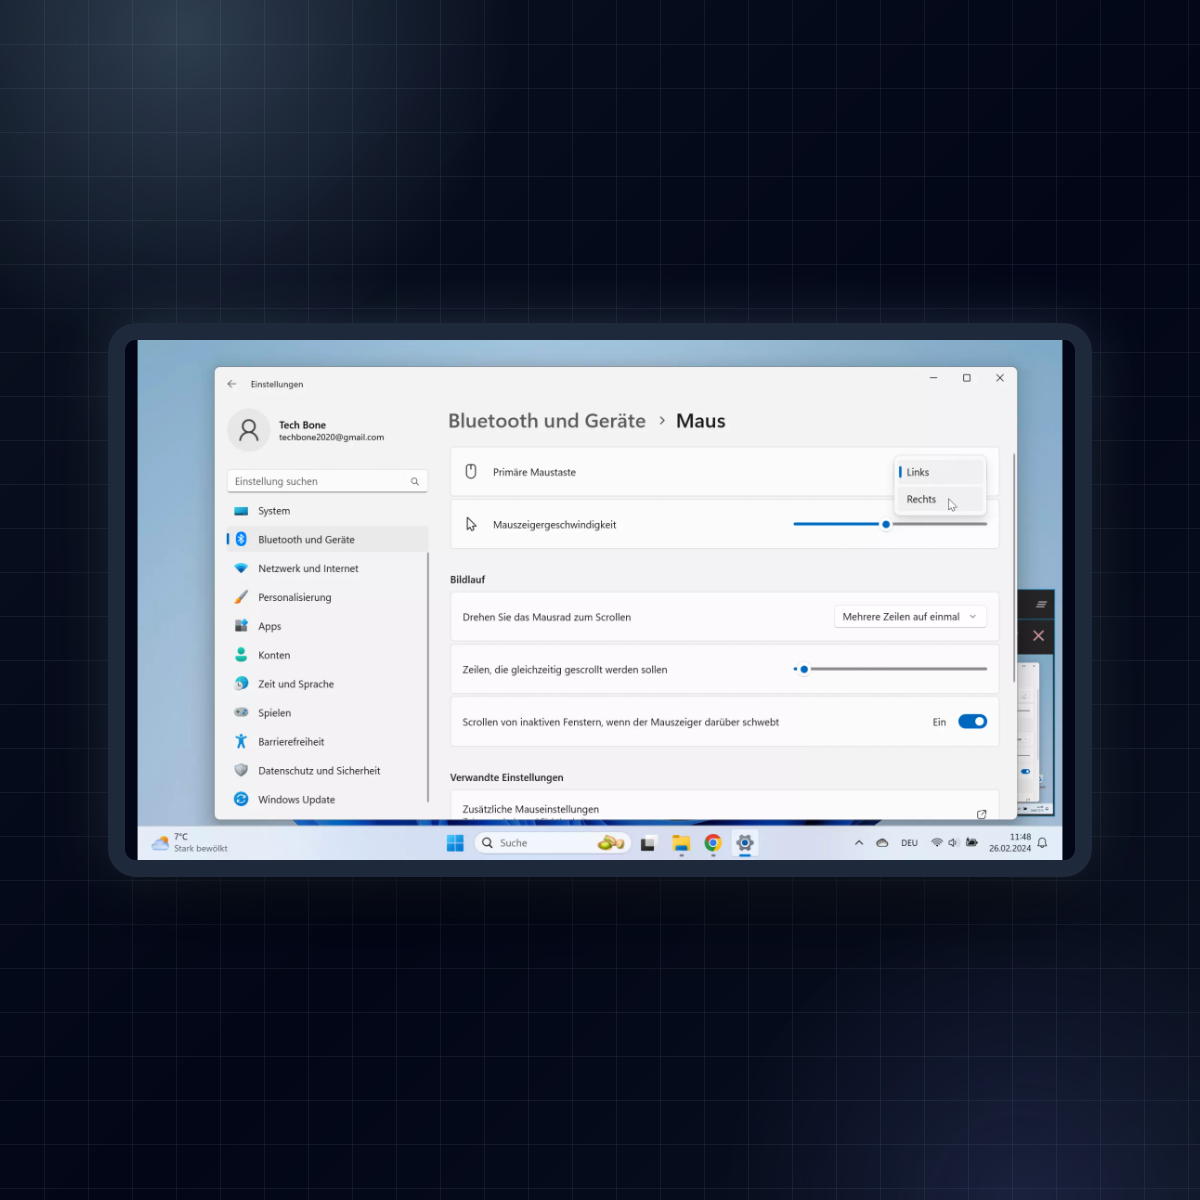Open the System settings category
Screen dimensions: 1200x1200
(327, 511)
